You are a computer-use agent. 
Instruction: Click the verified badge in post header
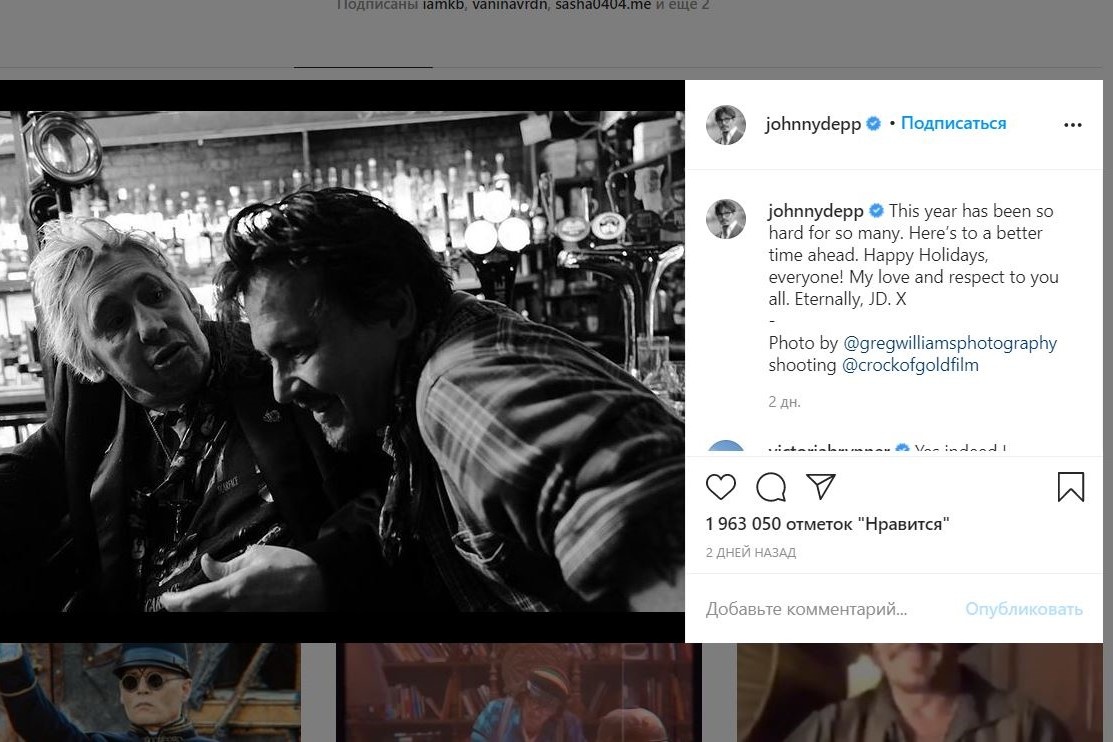[x=873, y=125]
